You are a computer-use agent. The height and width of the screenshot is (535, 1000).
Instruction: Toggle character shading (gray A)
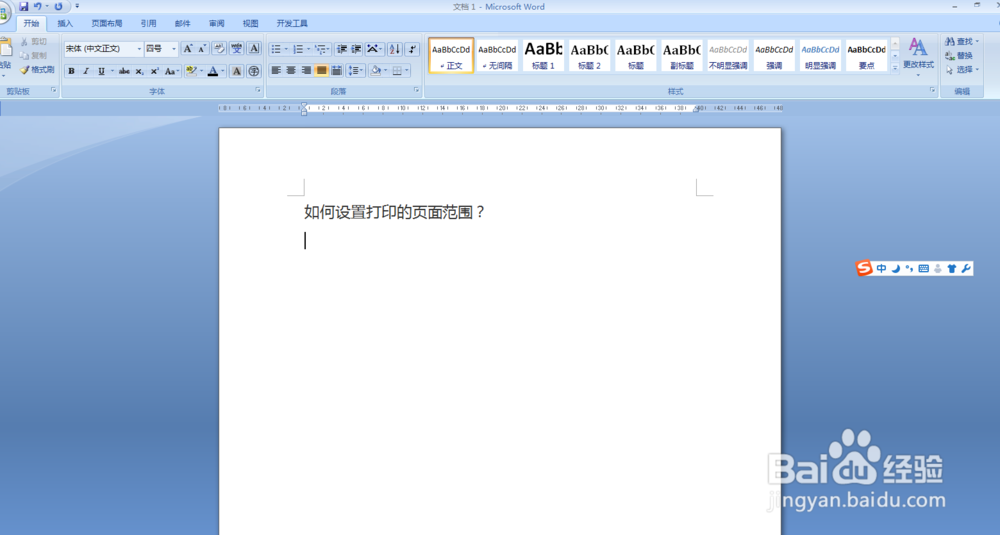[x=237, y=71]
